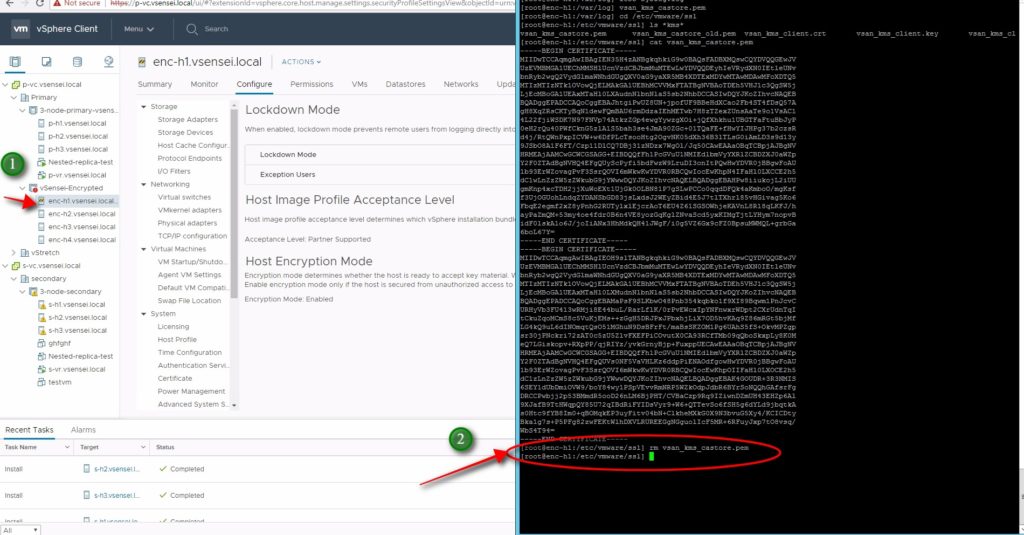Open the Networking inventory view icon
This screenshot has width=1024, height=535.
[x=110, y=61]
